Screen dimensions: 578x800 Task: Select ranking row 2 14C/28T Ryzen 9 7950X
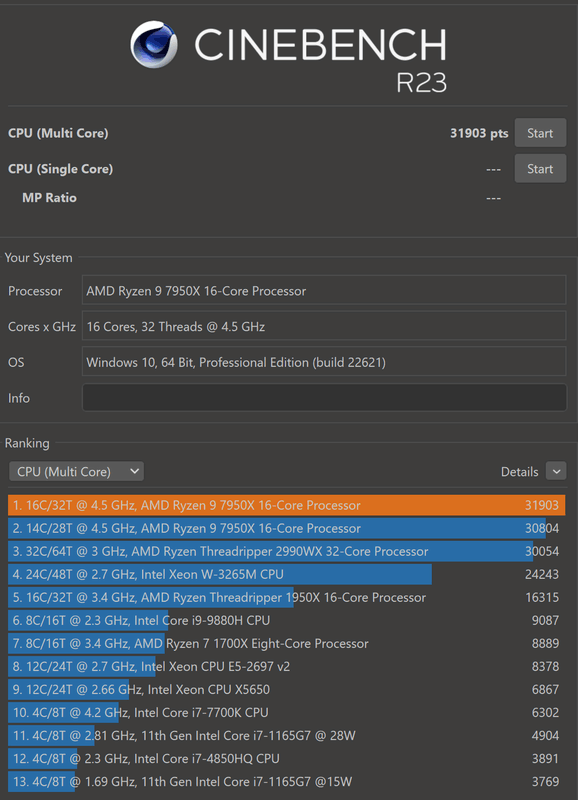click(287, 528)
